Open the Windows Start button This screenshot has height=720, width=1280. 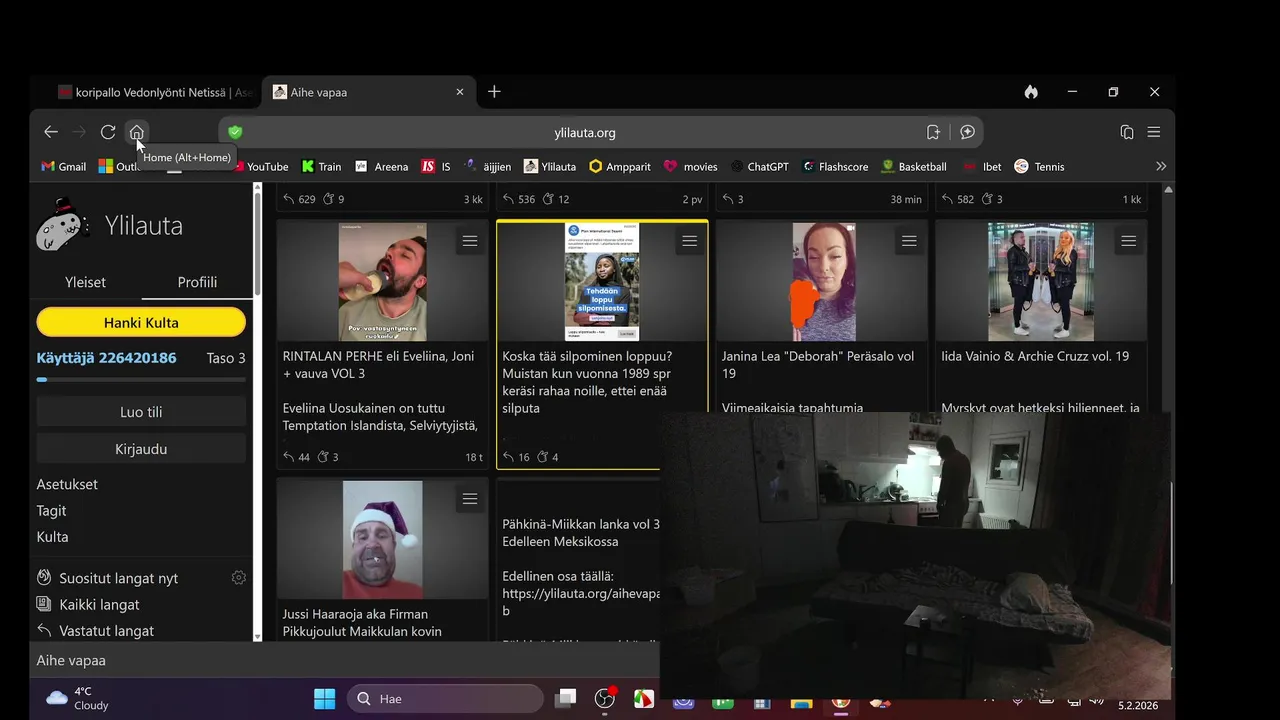pyautogui.click(x=325, y=699)
